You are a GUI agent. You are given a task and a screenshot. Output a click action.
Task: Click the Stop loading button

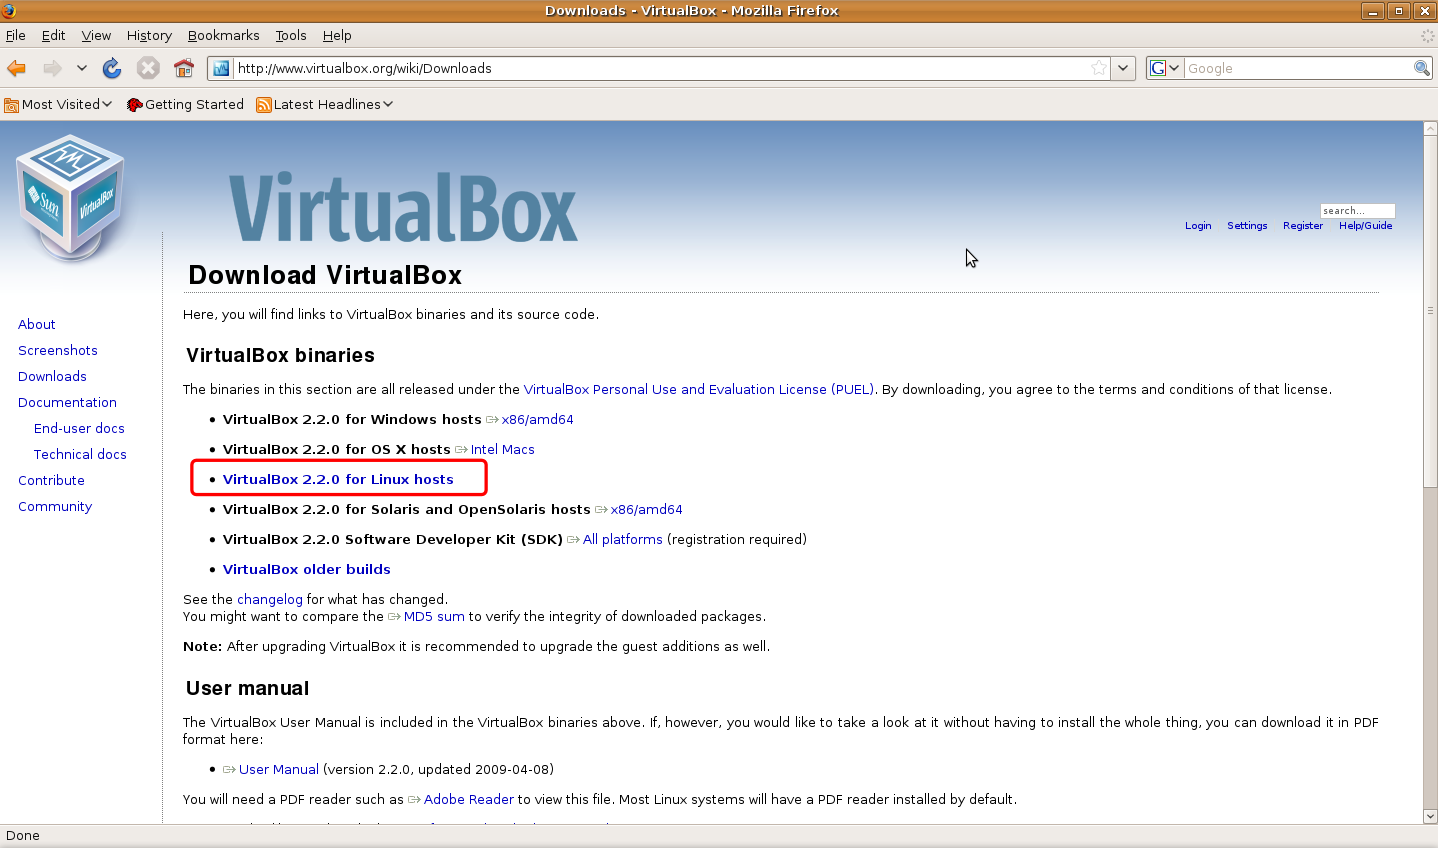tap(148, 68)
